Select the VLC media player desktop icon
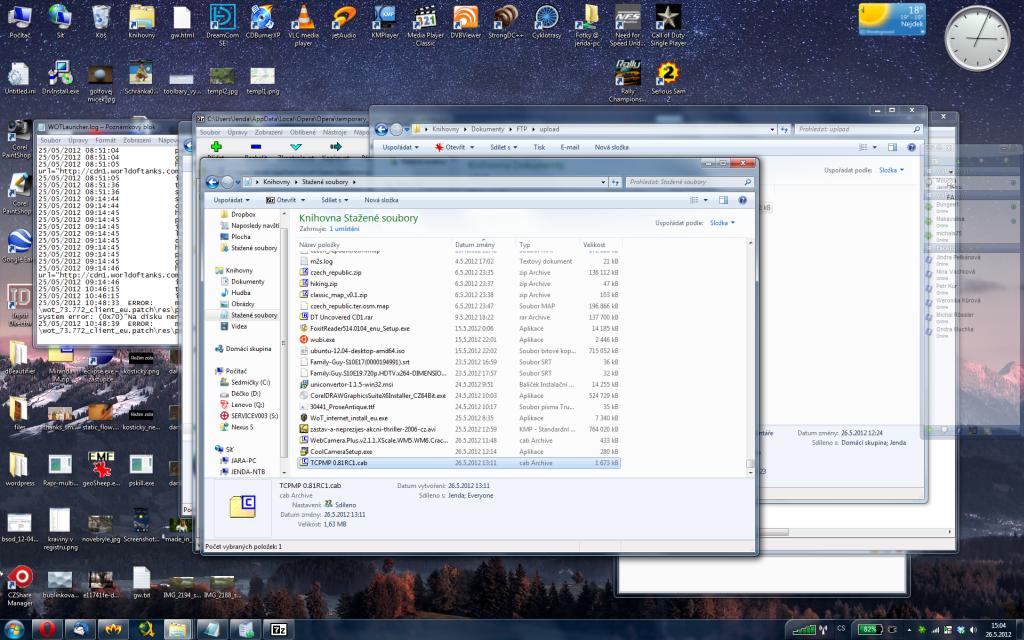The image size is (1024, 640). pos(303,25)
